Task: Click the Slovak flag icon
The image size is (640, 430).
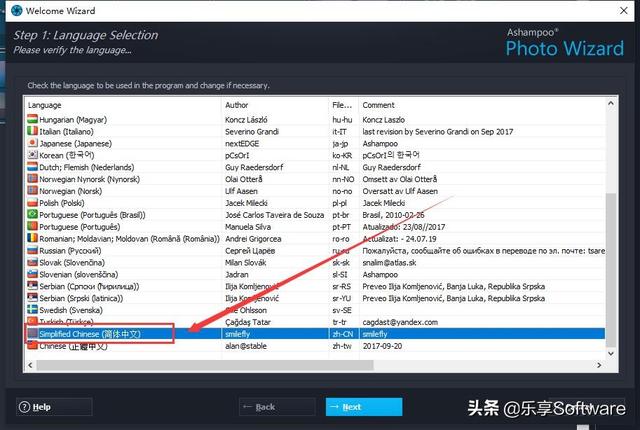Action: pyautogui.click(x=32, y=262)
